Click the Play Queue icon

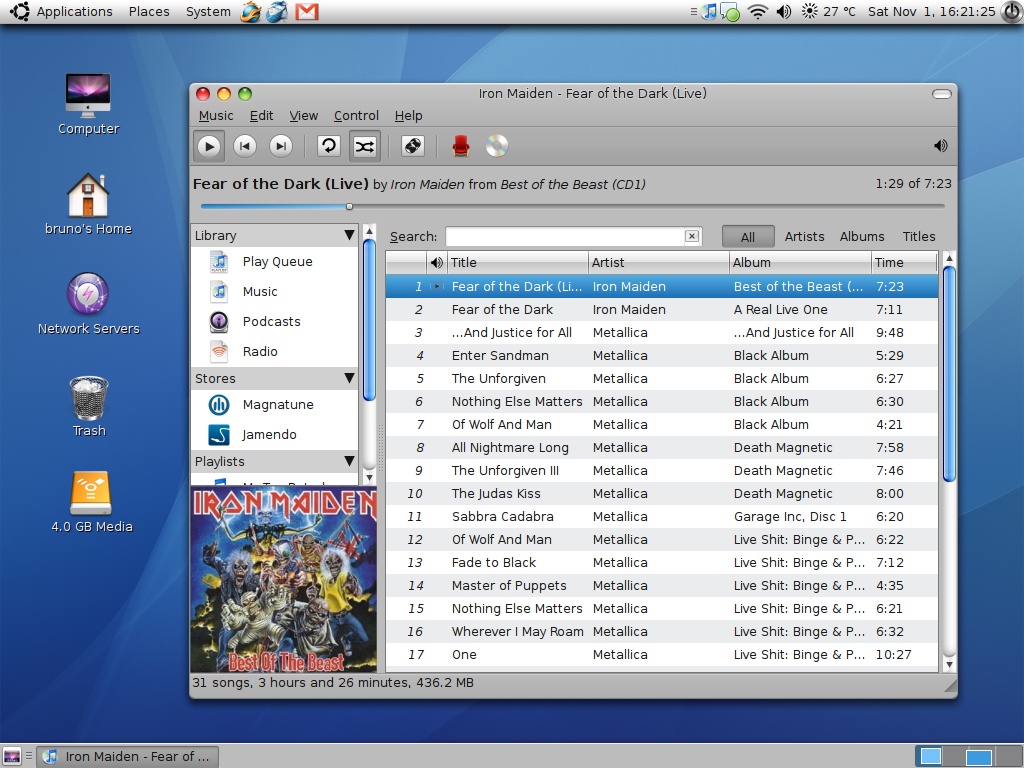coord(219,262)
